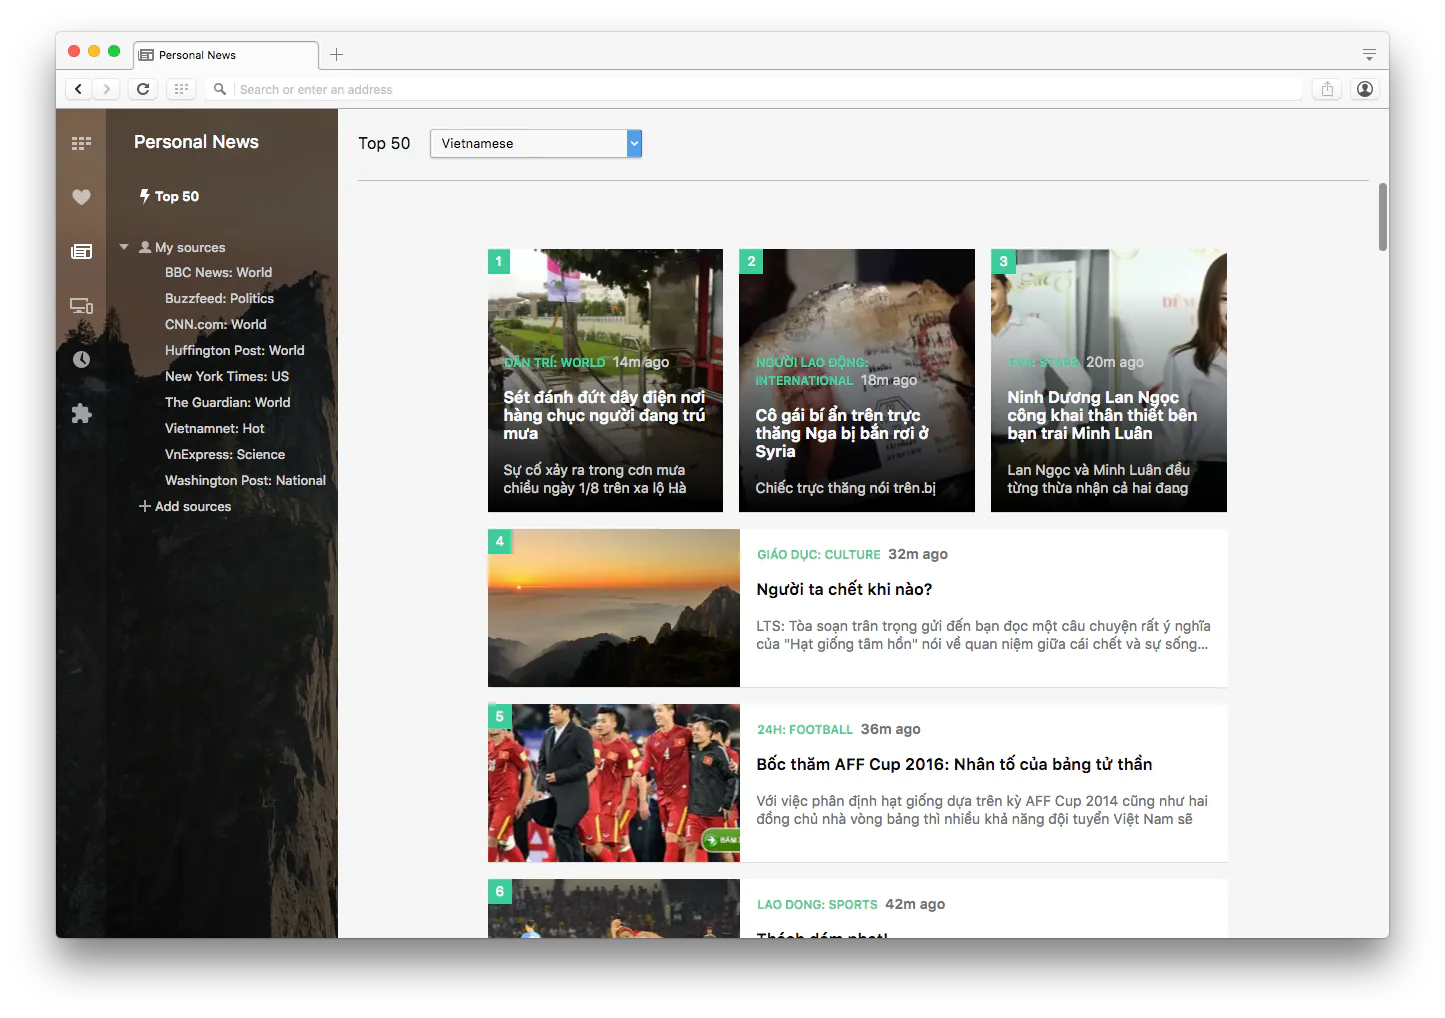Open CNN.com: World source
Screen dimensions: 1445x1018
pos(216,324)
